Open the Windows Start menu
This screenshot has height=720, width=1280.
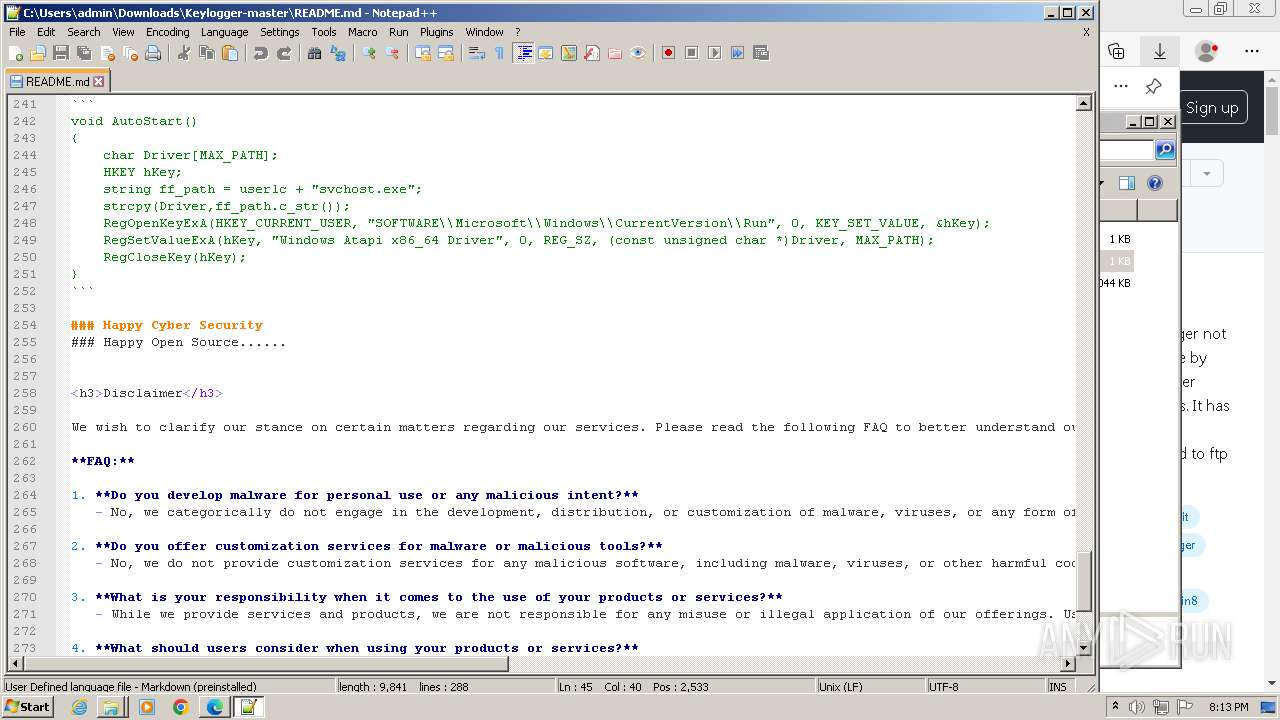28,707
